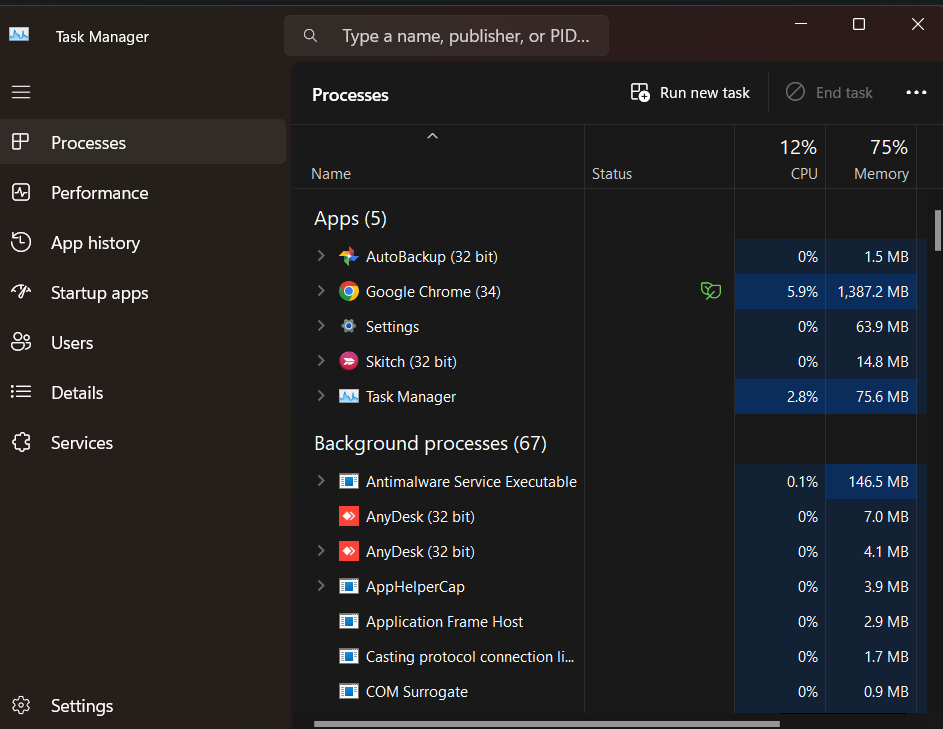943x729 pixels.
Task: Click the Performance graph icon
Action: click(21, 192)
